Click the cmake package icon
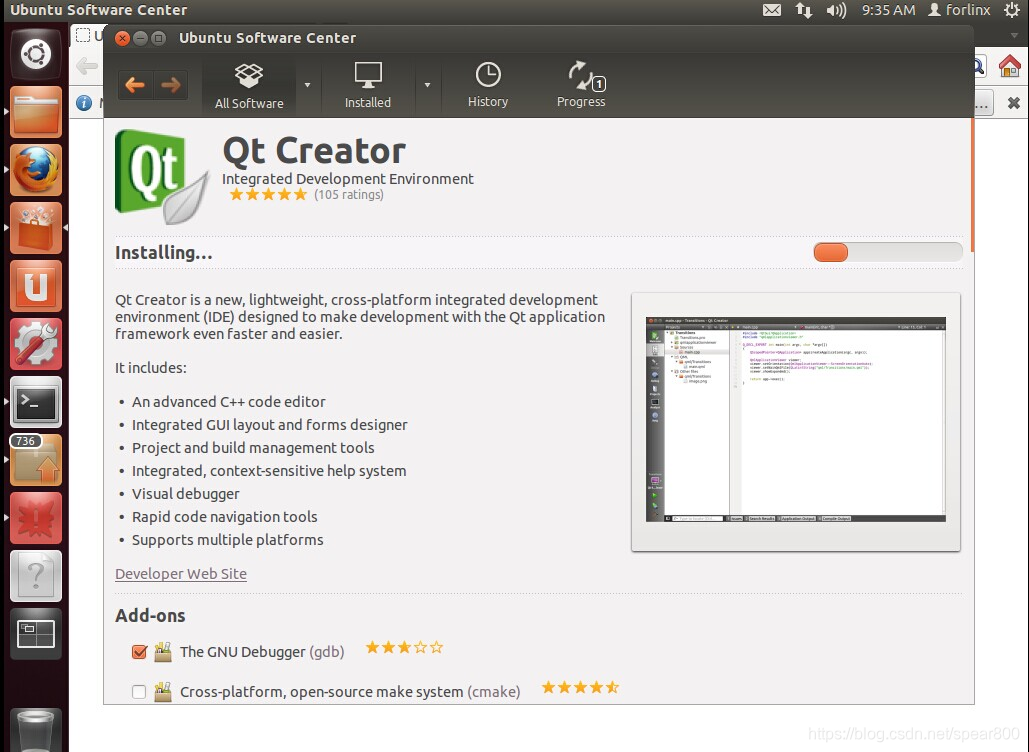Image resolution: width=1029 pixels, height=752 pixels. (163, 692)
